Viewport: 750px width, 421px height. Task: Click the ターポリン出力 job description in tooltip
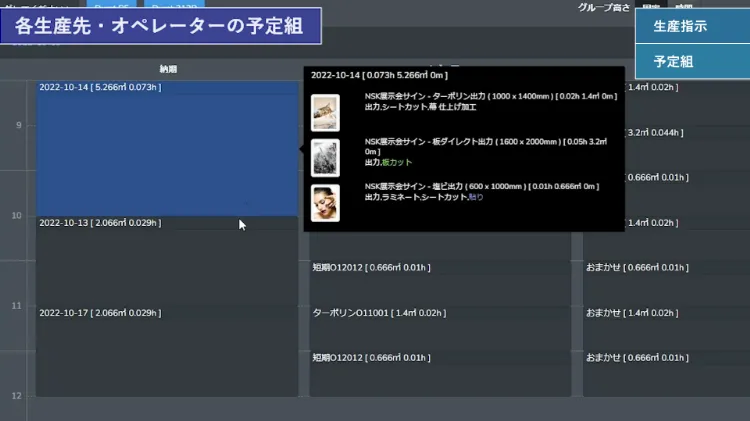click(491, 101)
